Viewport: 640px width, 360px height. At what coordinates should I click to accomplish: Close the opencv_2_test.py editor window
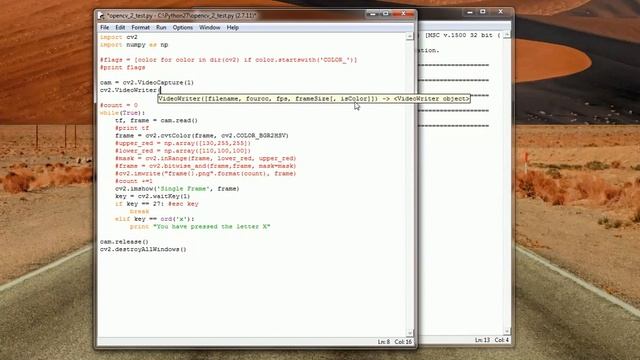point(403,14)
